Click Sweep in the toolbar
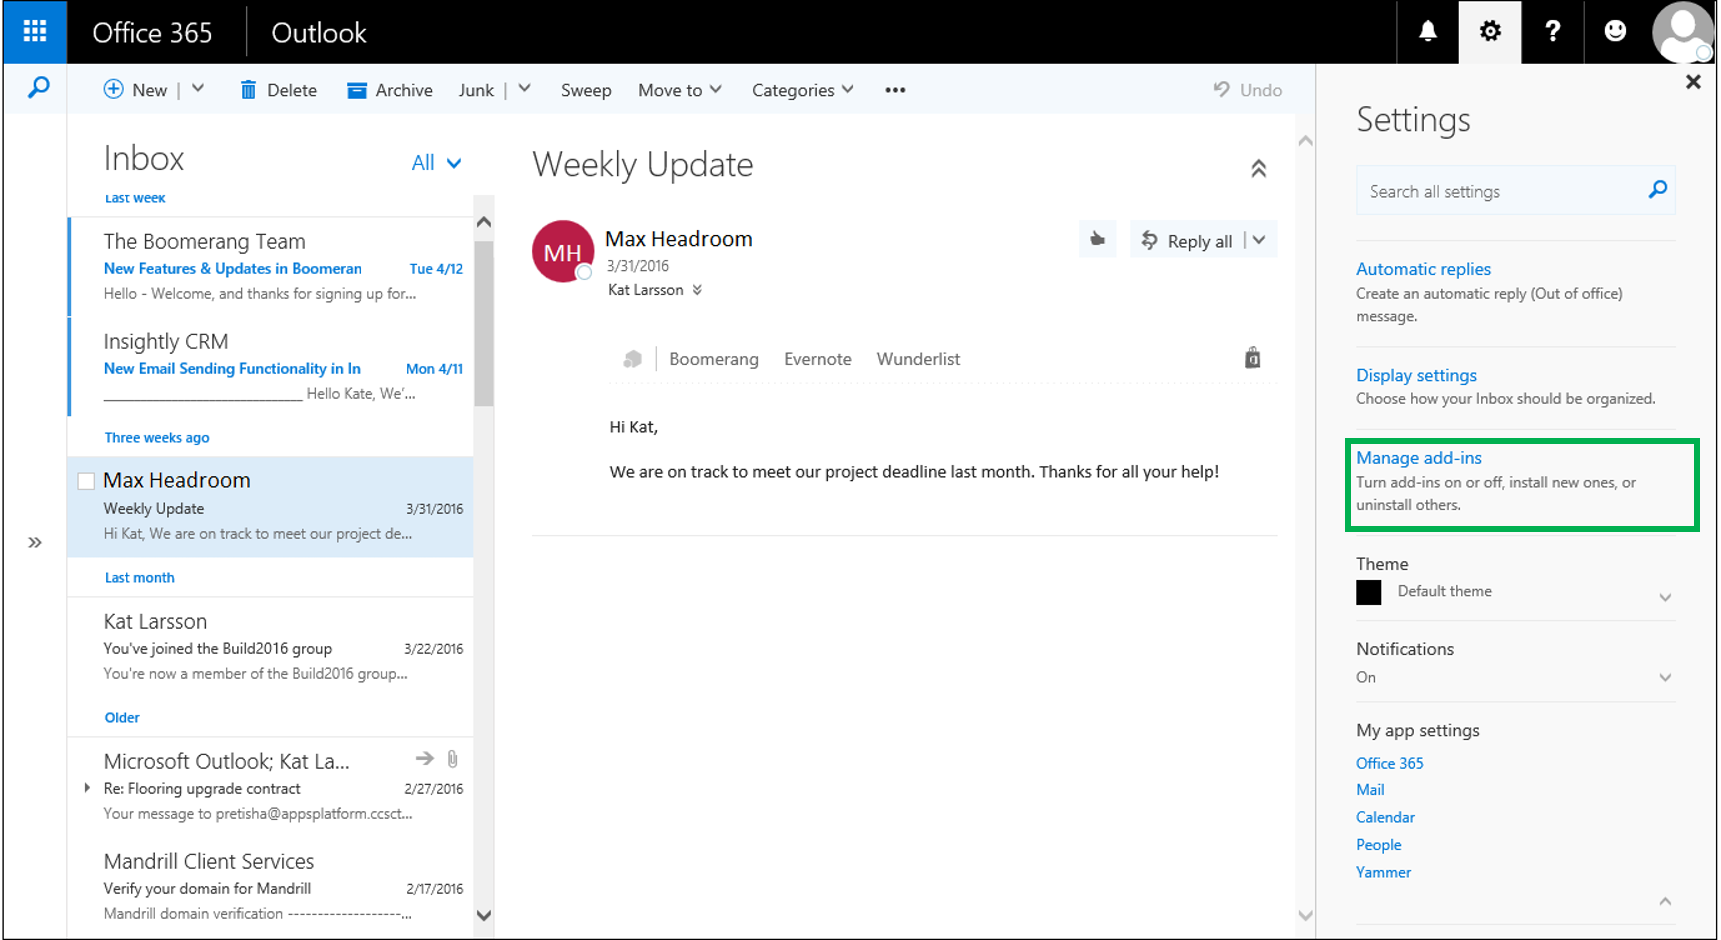Screen dimensions: 1721x940 point(586,90)
